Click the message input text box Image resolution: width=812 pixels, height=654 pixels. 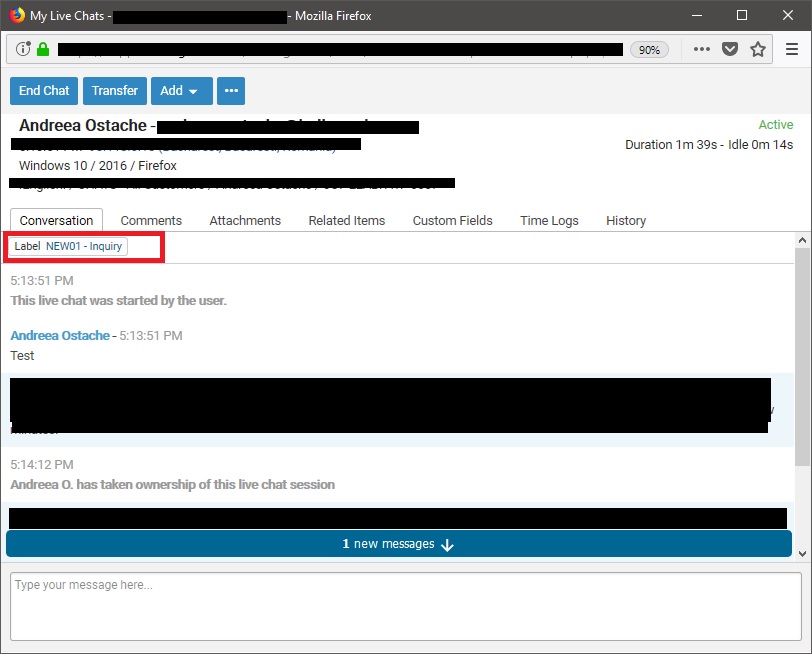click(x=405, y=605)
